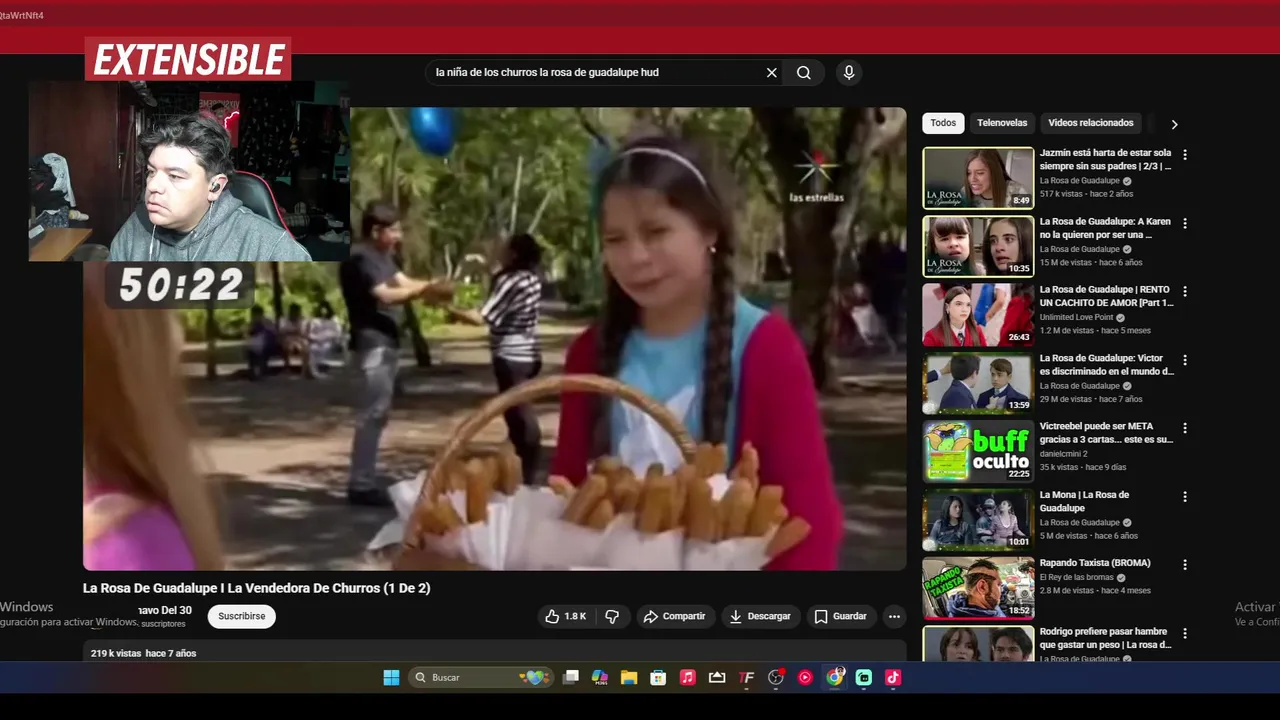Open the buff oculto video thumbnail

pyautogui.click(x=978, y=451)
